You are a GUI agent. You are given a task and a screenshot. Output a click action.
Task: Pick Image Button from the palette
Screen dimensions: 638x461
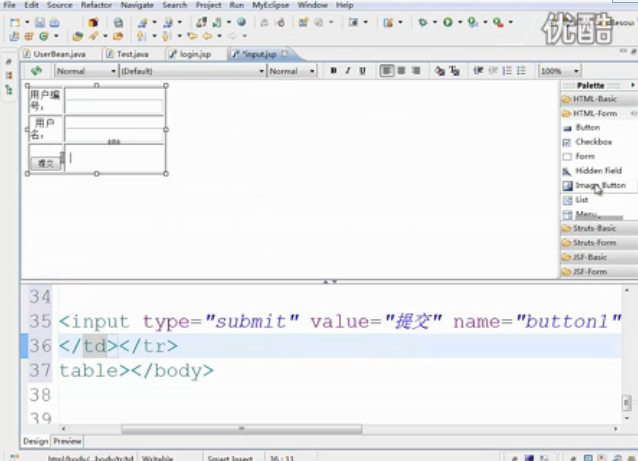click(599, 185)
